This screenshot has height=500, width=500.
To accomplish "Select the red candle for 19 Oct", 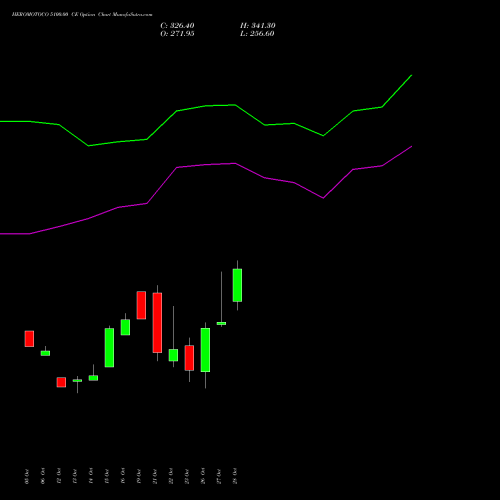I will pos(141,305).
